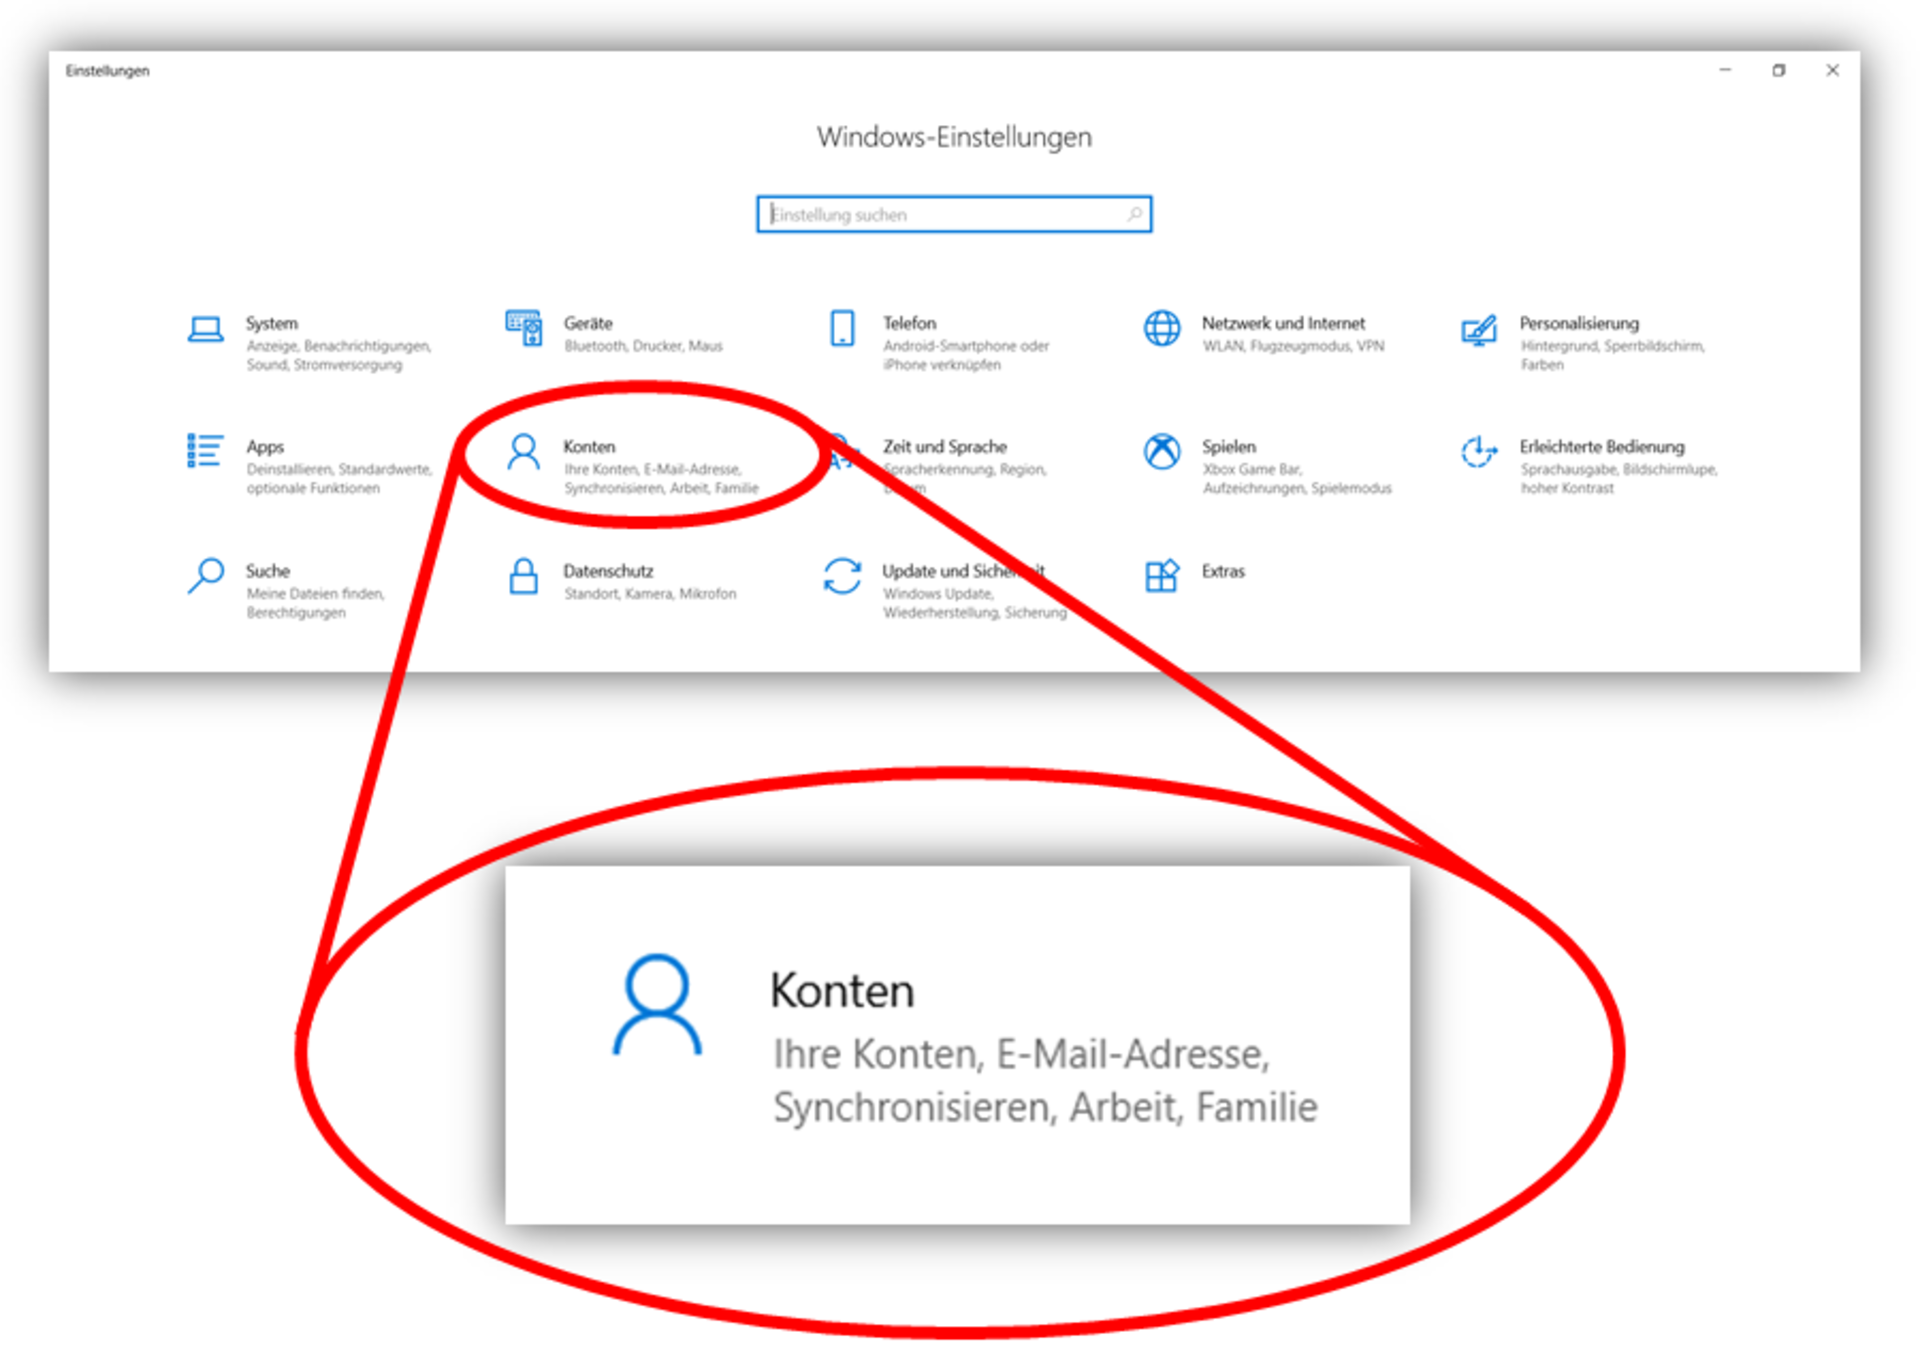Open Datenschutz settings label
Viewport: 1920px width, 1361px height.
pyautogui.click(x=608, y=571)
